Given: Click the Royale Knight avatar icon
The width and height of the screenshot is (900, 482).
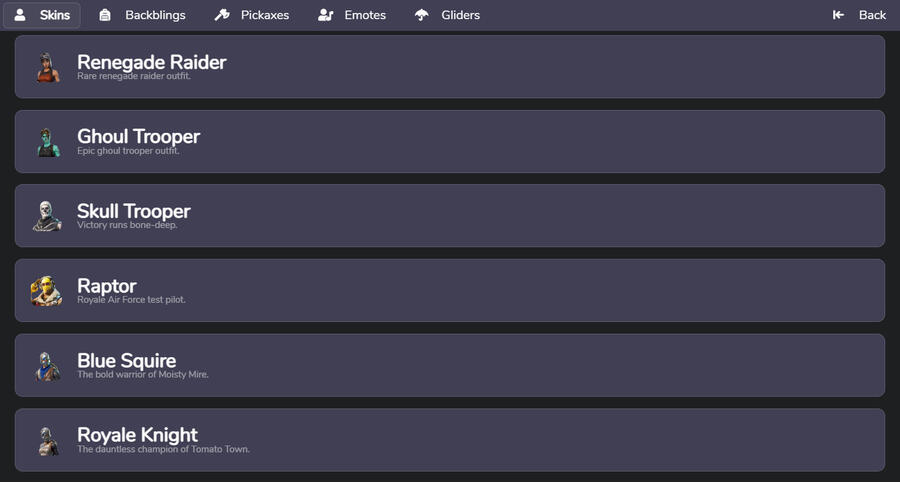Looking at the screenshot, I should point(47,440).
